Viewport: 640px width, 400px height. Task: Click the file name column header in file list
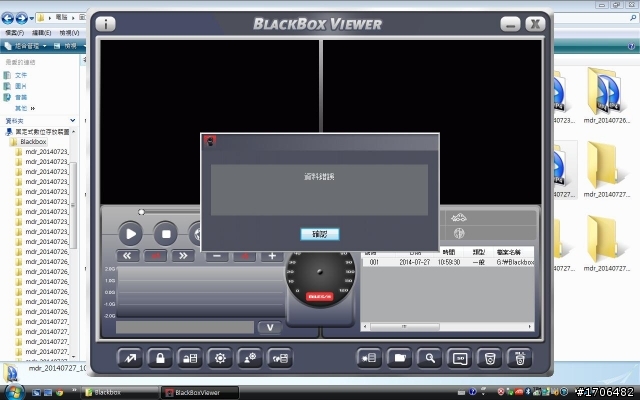click(509, 252)
